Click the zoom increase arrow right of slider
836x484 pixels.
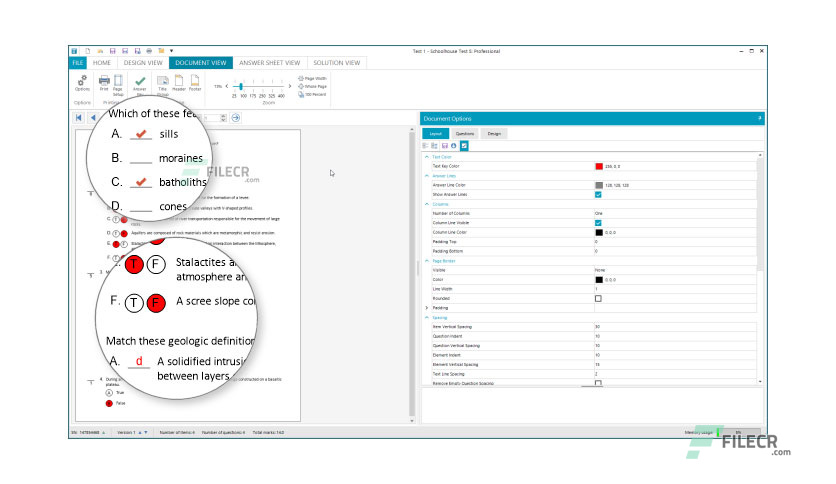coord(290,86)
